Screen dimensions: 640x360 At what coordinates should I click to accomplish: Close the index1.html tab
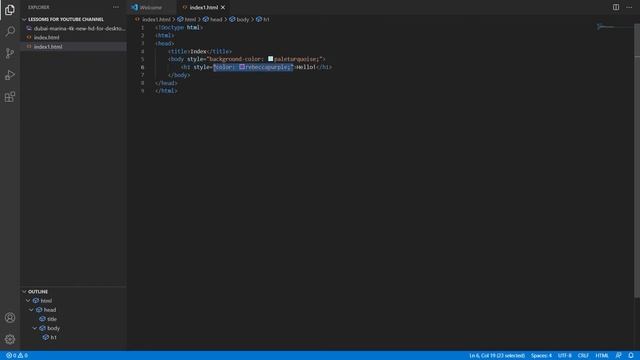223,7
